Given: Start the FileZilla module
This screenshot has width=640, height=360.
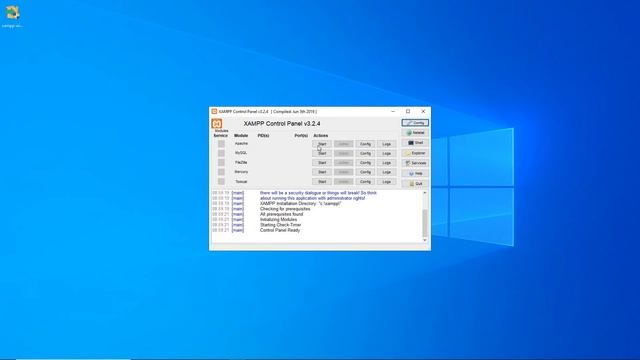Looking at the screenshot, I should 322,163.
